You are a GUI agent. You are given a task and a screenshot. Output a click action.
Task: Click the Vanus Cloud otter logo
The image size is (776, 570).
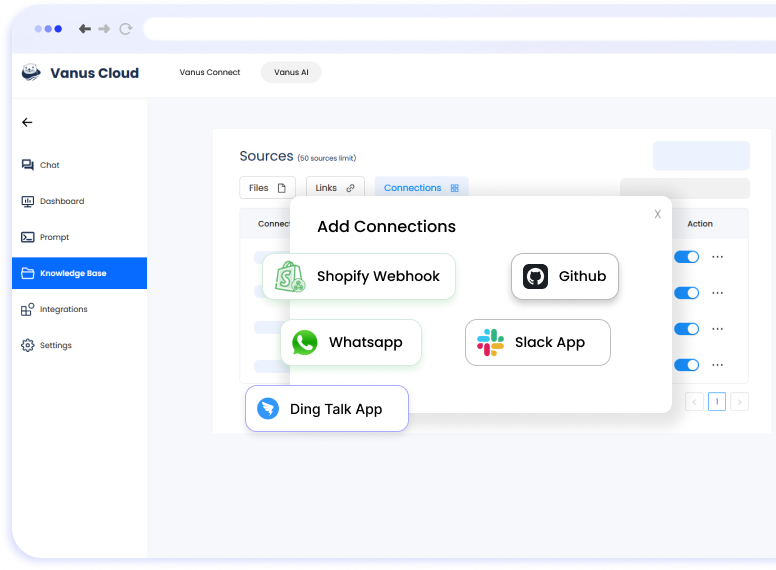(x=31, y=72)
